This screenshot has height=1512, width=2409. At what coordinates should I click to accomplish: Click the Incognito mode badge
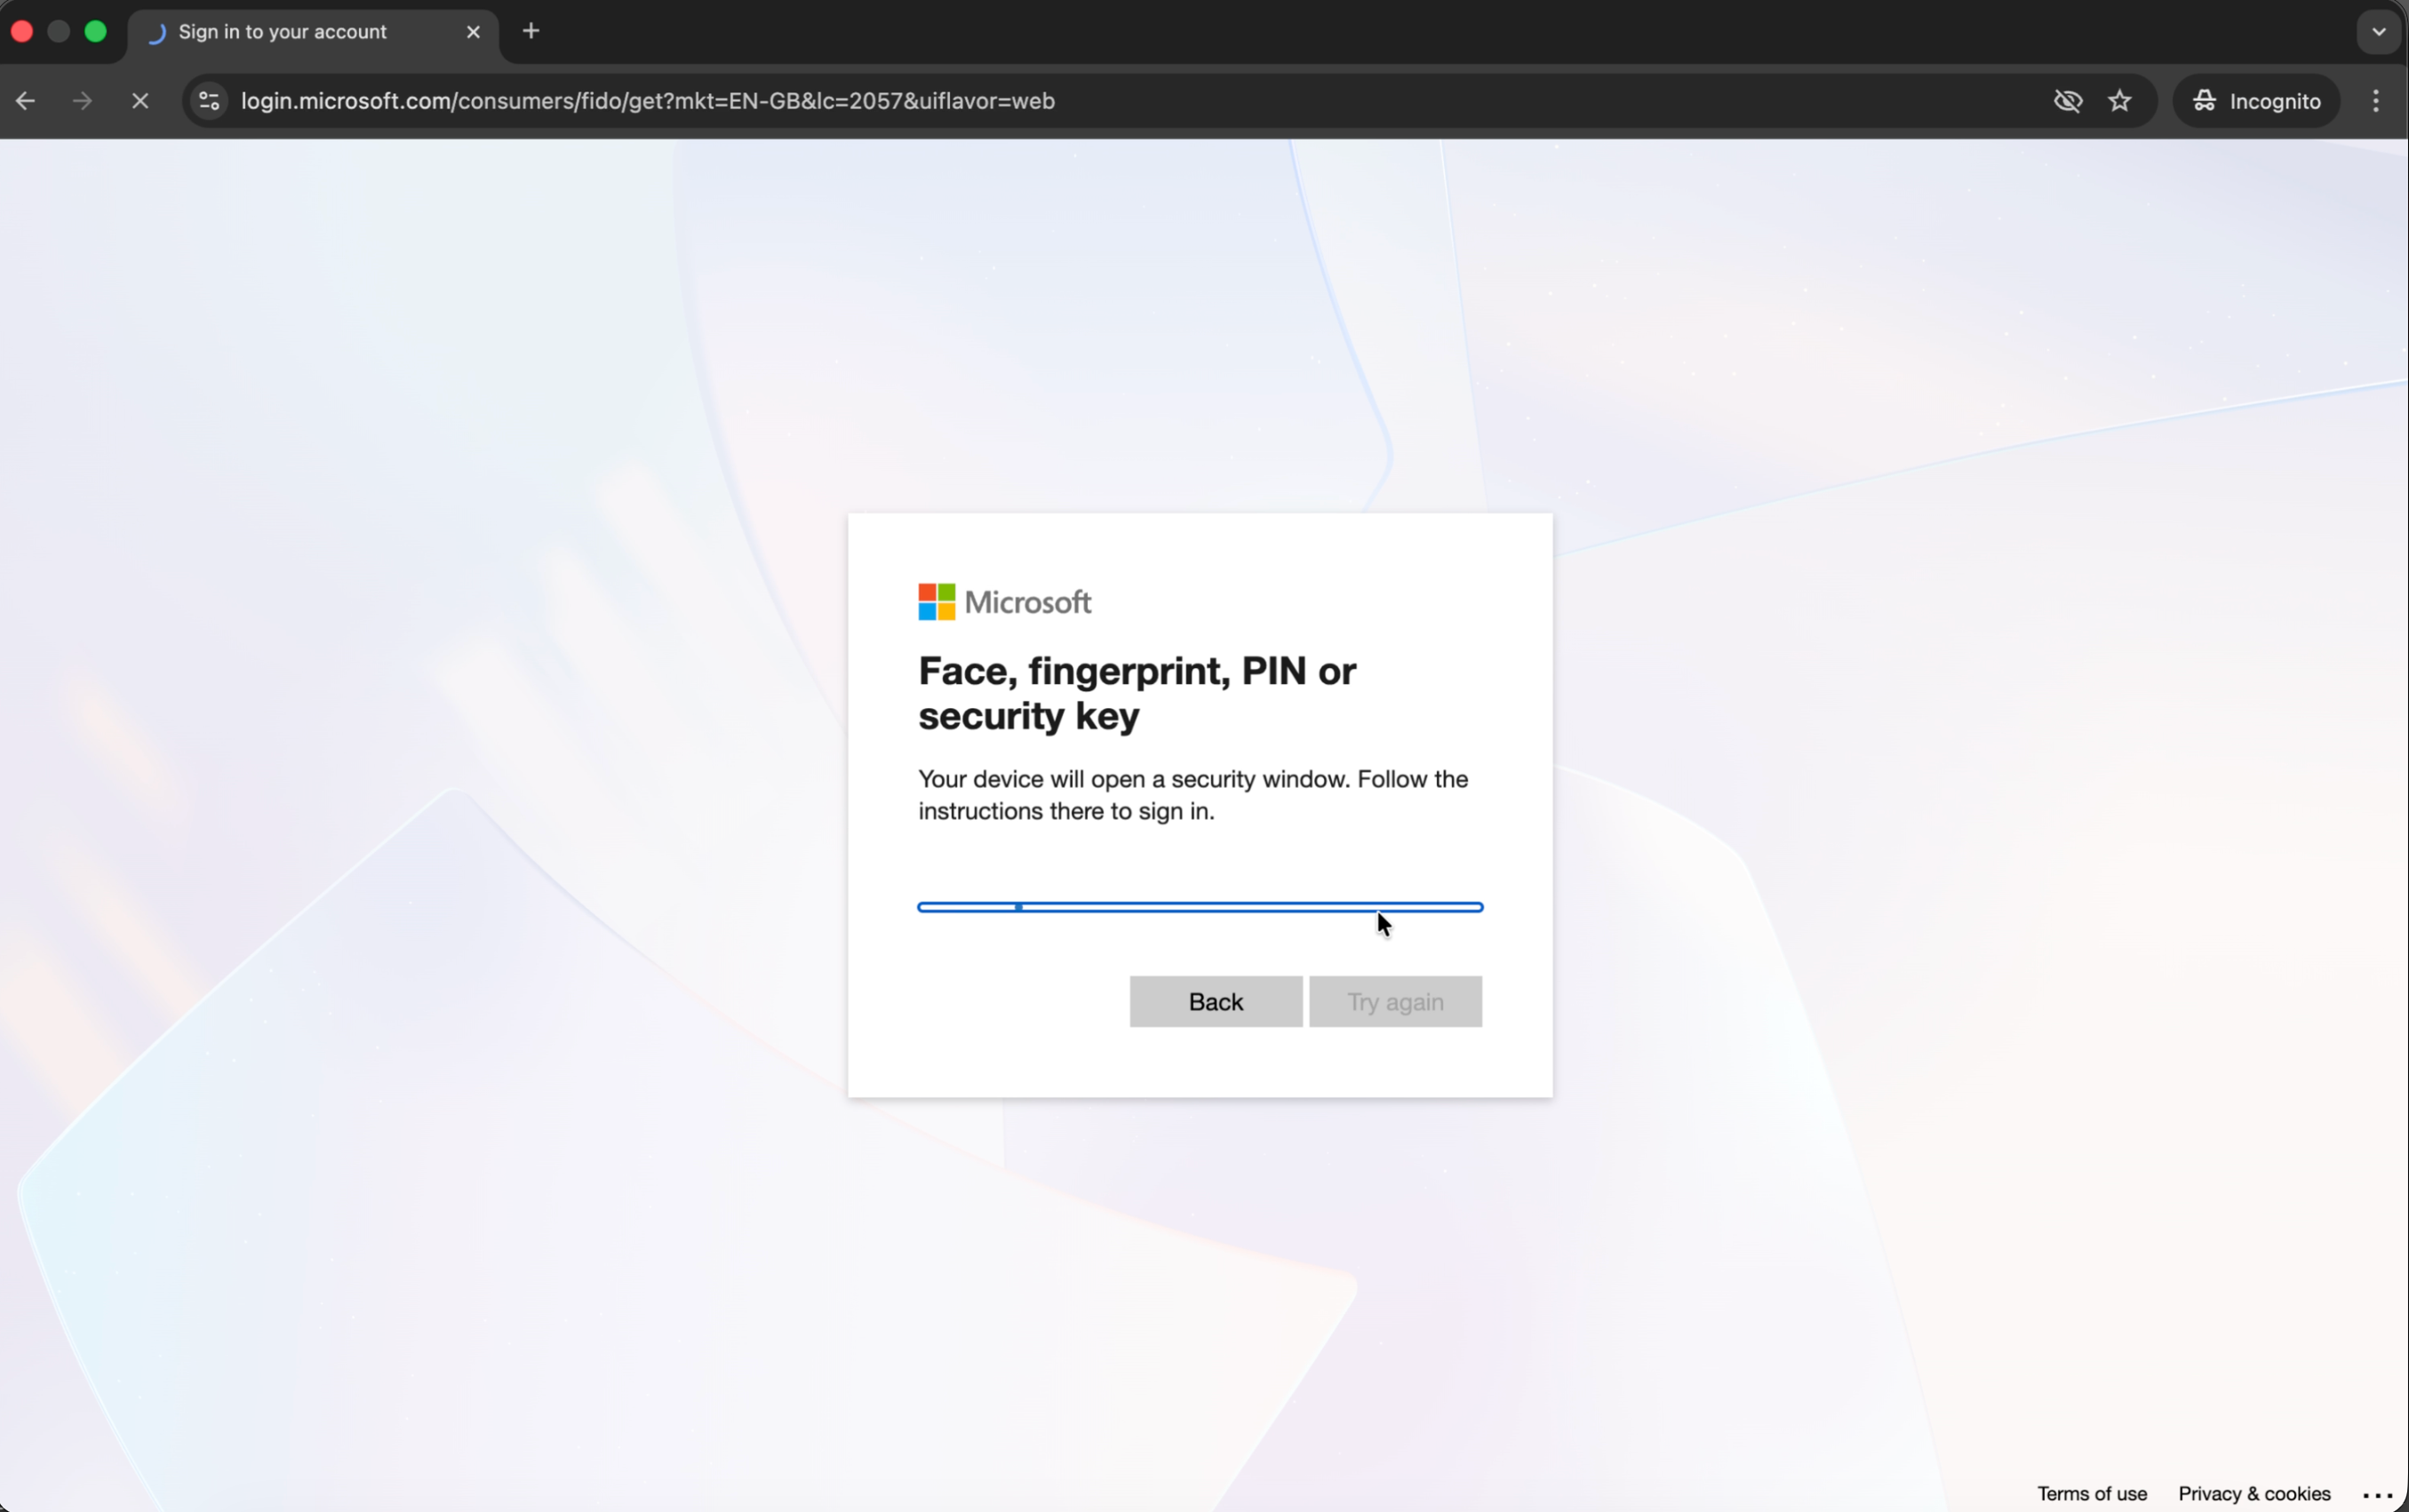[2257, 100]
